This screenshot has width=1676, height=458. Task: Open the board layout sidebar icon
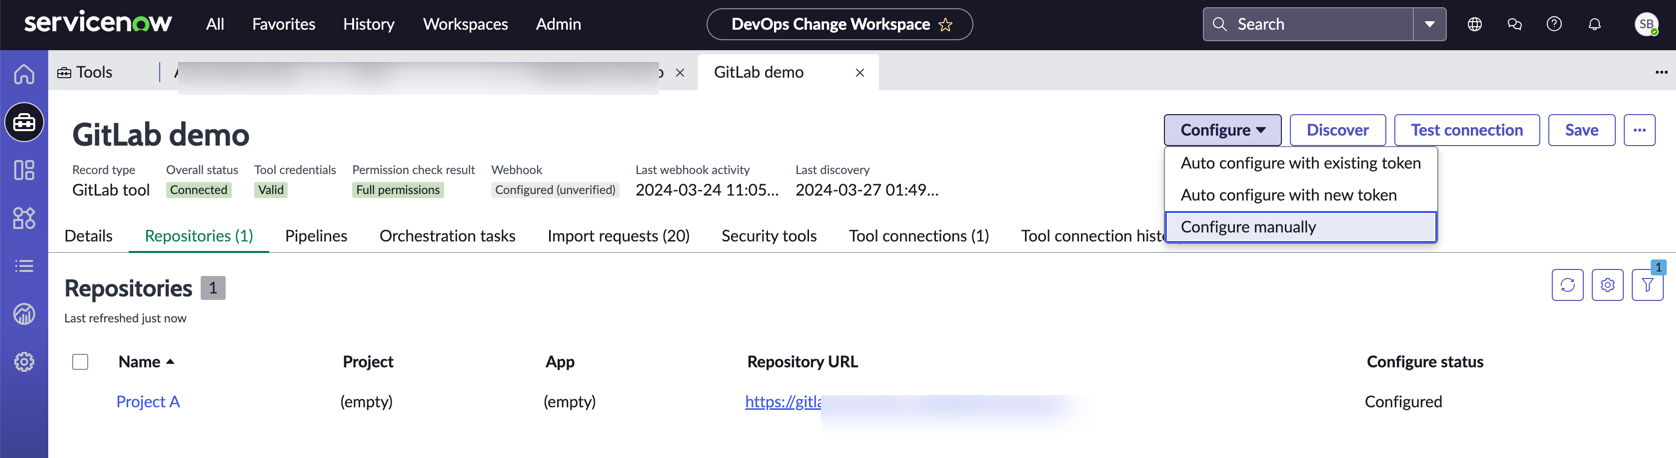[24, 170]
